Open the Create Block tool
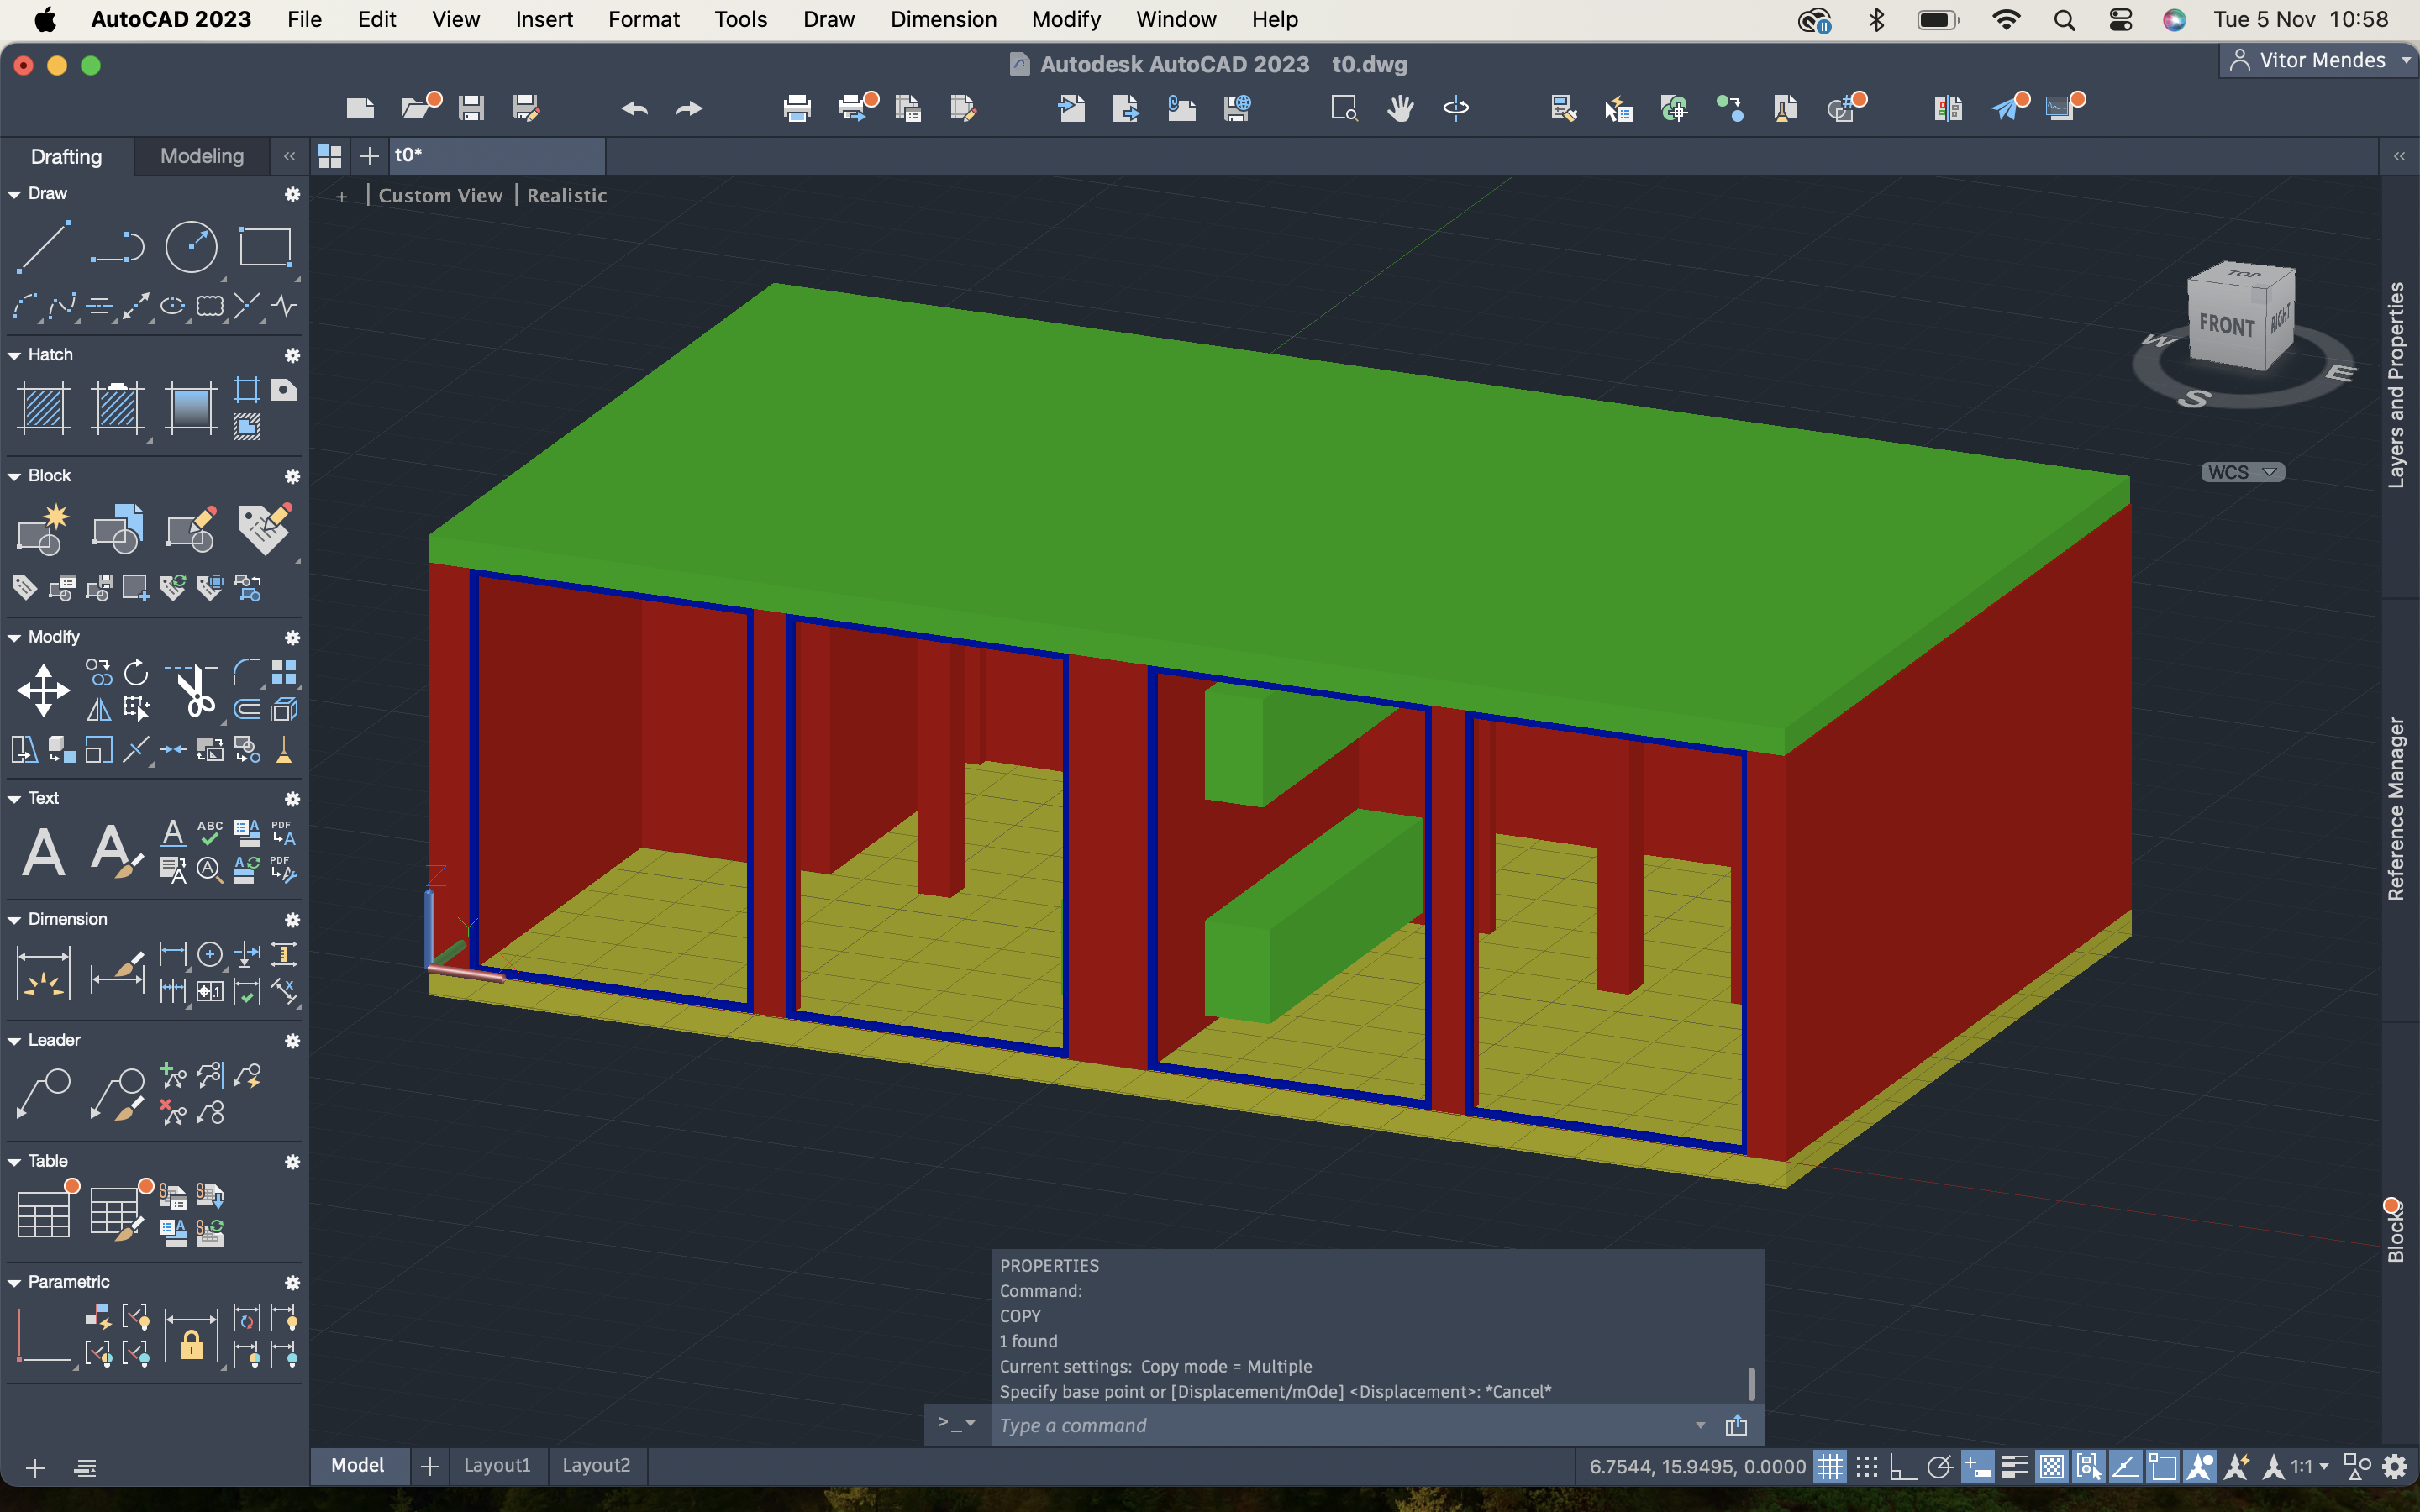The width and height of the screenshot is (2420, 1512). (43, 529)
